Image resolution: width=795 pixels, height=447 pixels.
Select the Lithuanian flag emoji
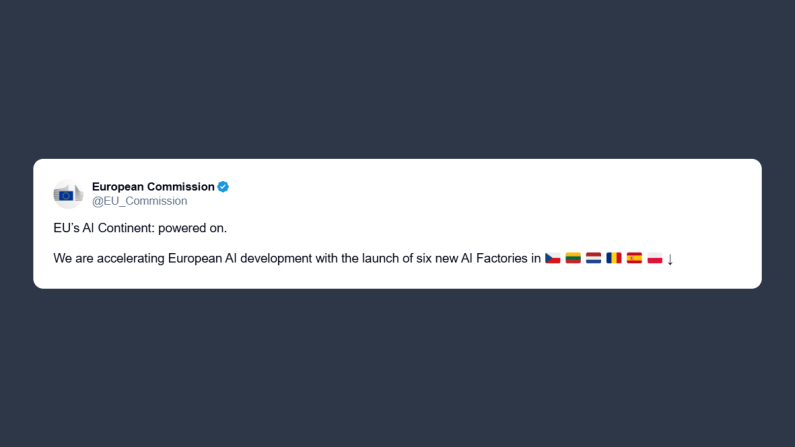pos(573,258)
